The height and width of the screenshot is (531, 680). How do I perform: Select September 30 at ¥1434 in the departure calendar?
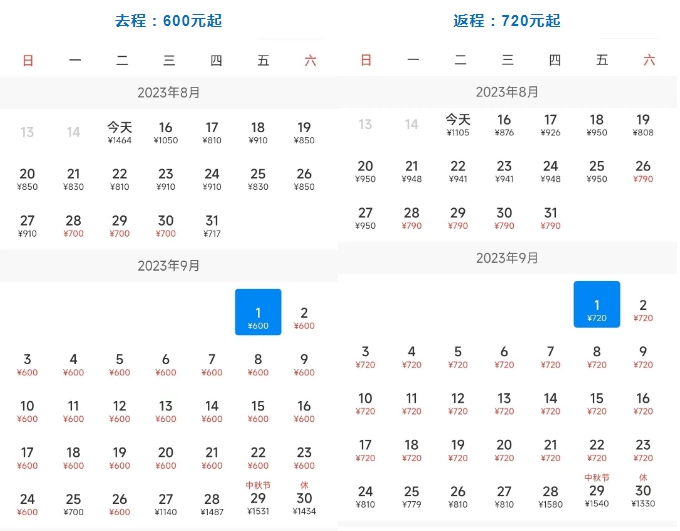click(x=304, y=500)
